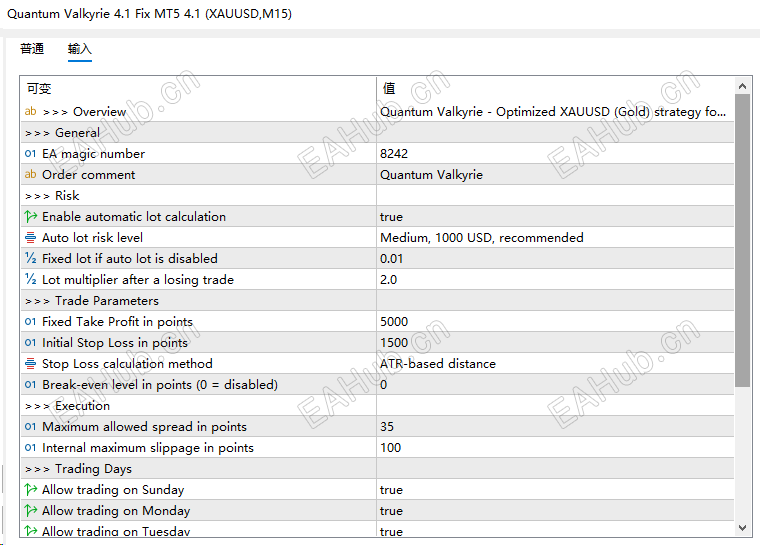
Task: Switch to the 普通 tab
Action: [32, 49]
